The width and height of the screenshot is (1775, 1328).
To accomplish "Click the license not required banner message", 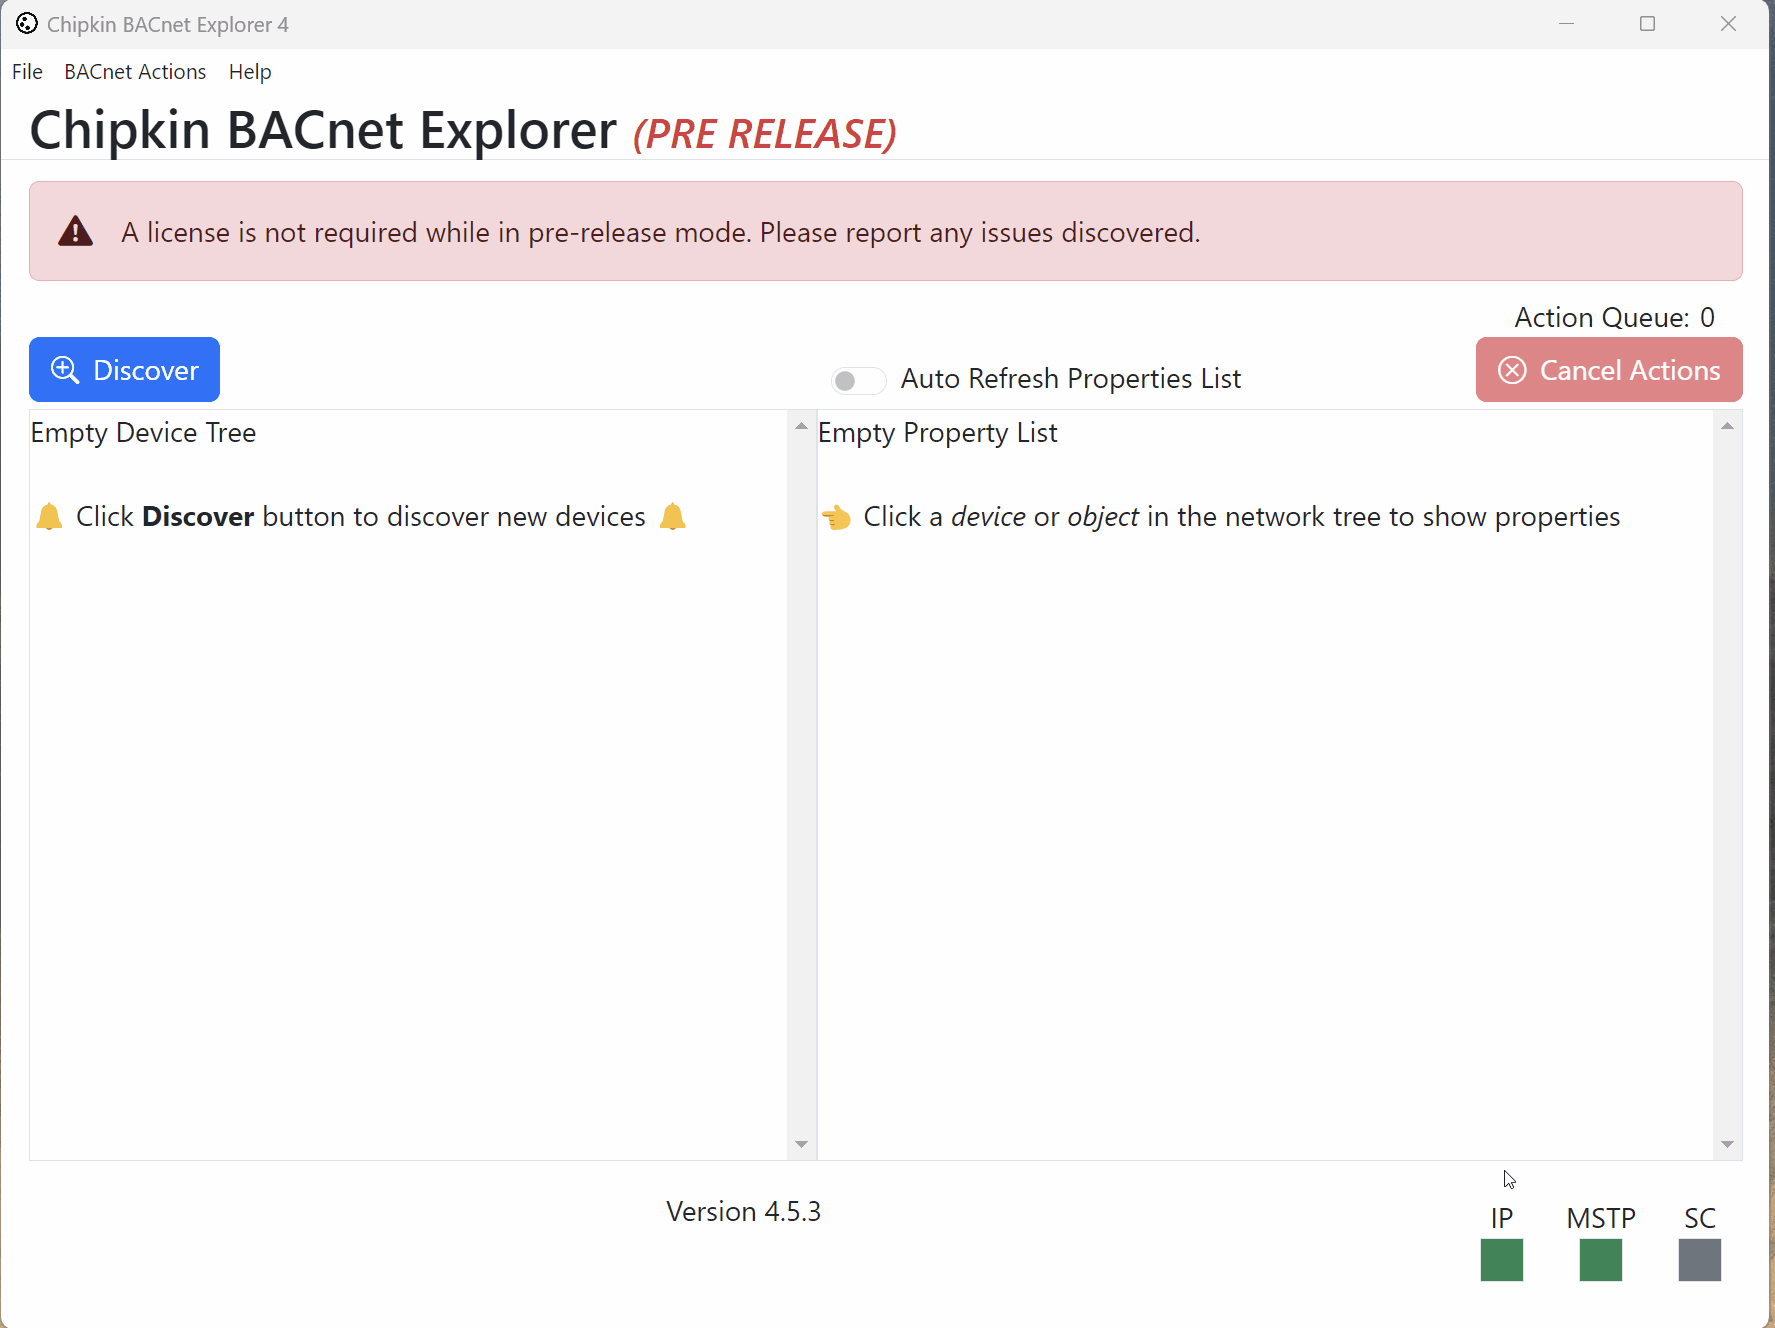I will pos(660,232).
